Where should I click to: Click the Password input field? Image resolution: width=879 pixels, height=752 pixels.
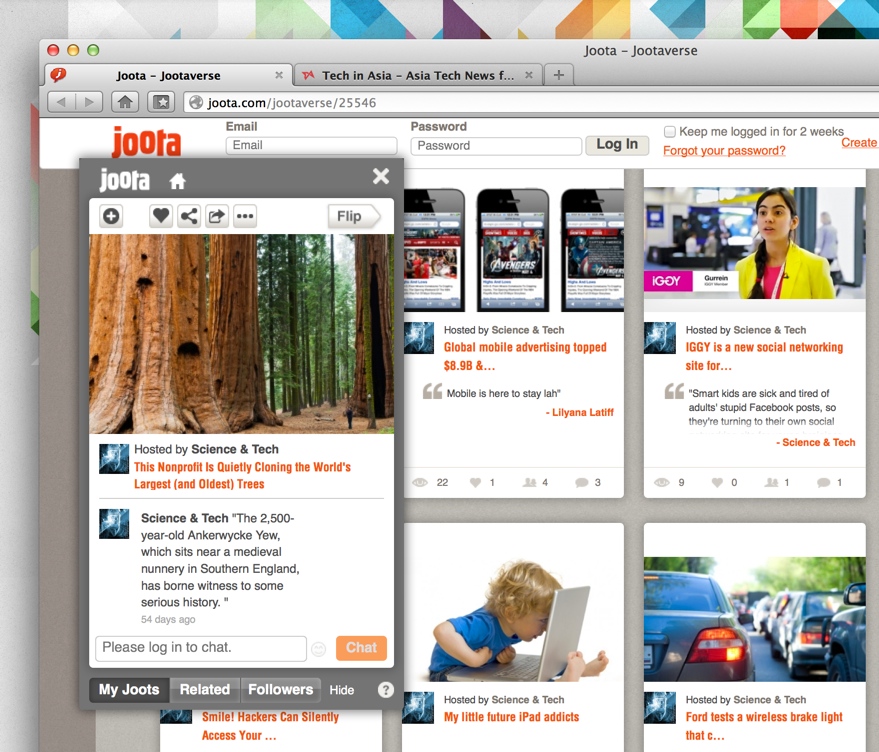496,146
